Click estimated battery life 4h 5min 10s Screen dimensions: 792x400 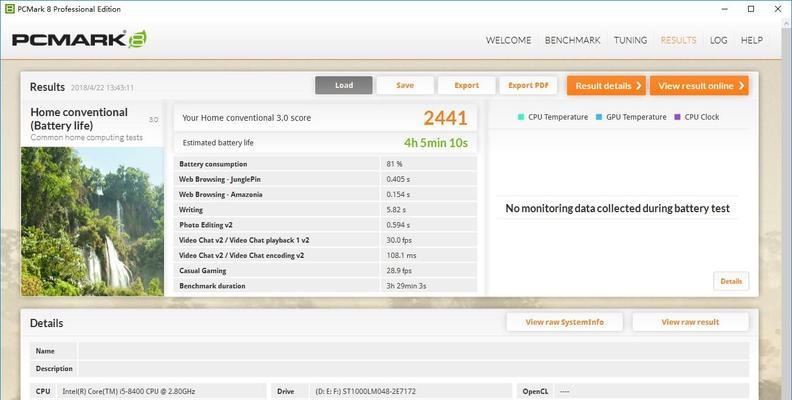(435, 143)
